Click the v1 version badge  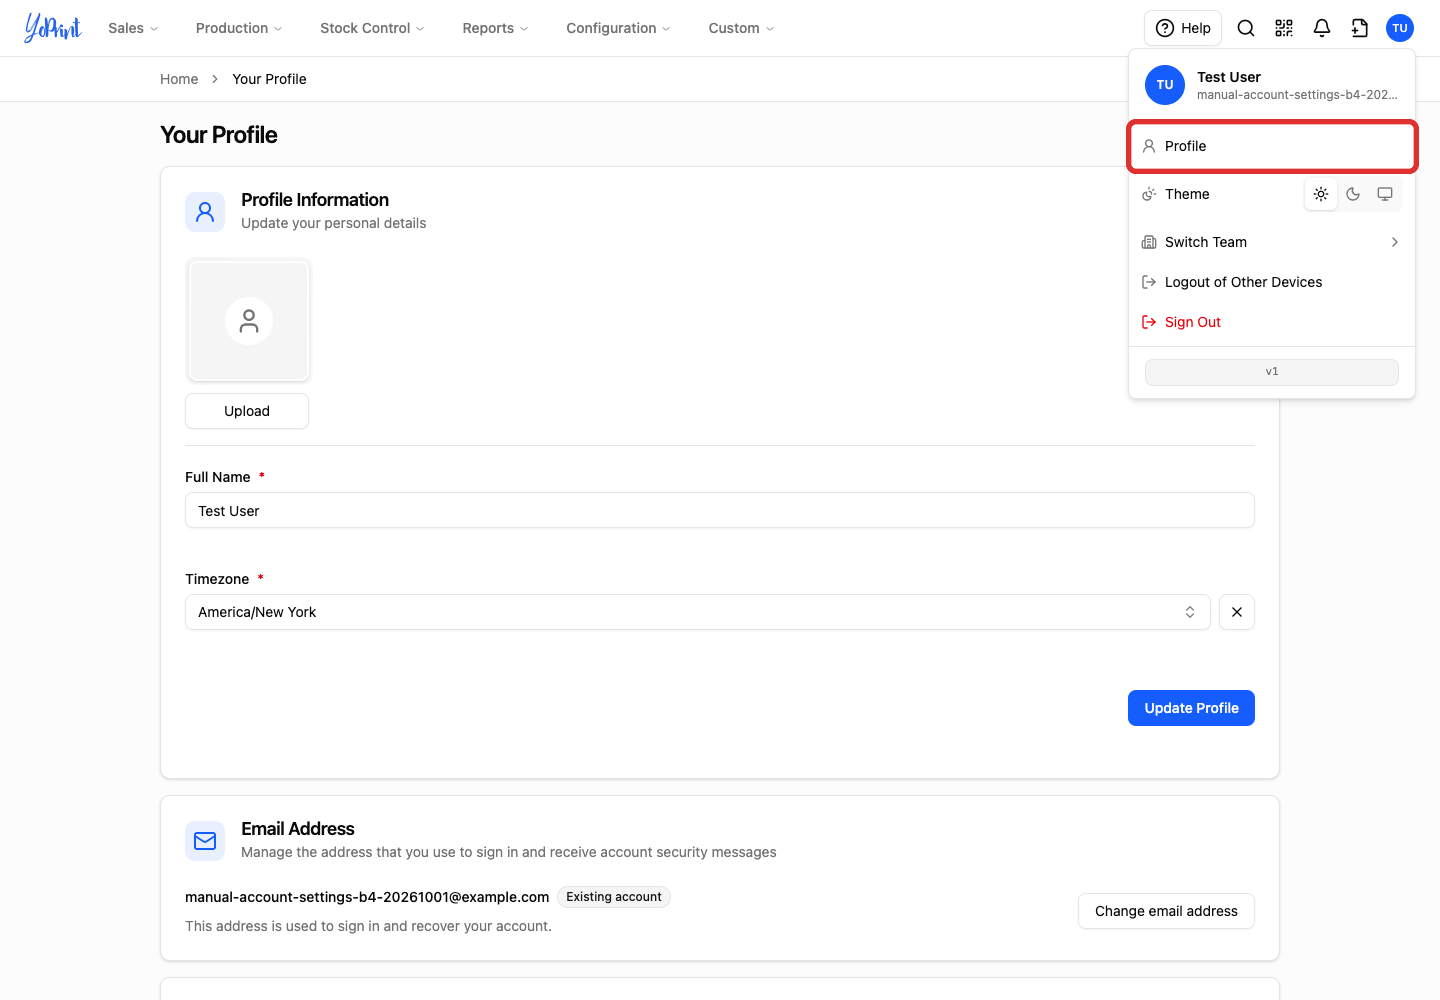(x=1272, y=372)
